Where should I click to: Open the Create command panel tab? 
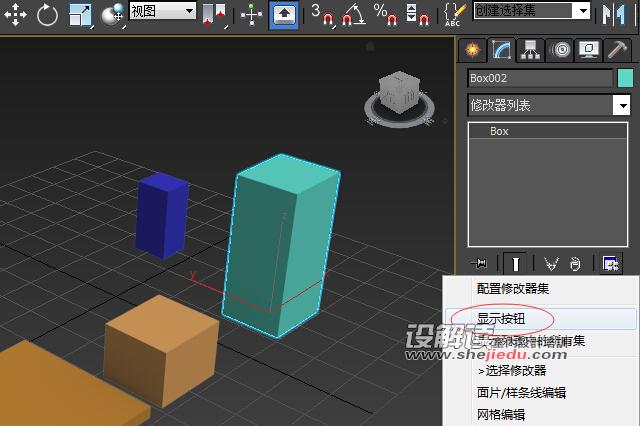(x=472, y=50)
